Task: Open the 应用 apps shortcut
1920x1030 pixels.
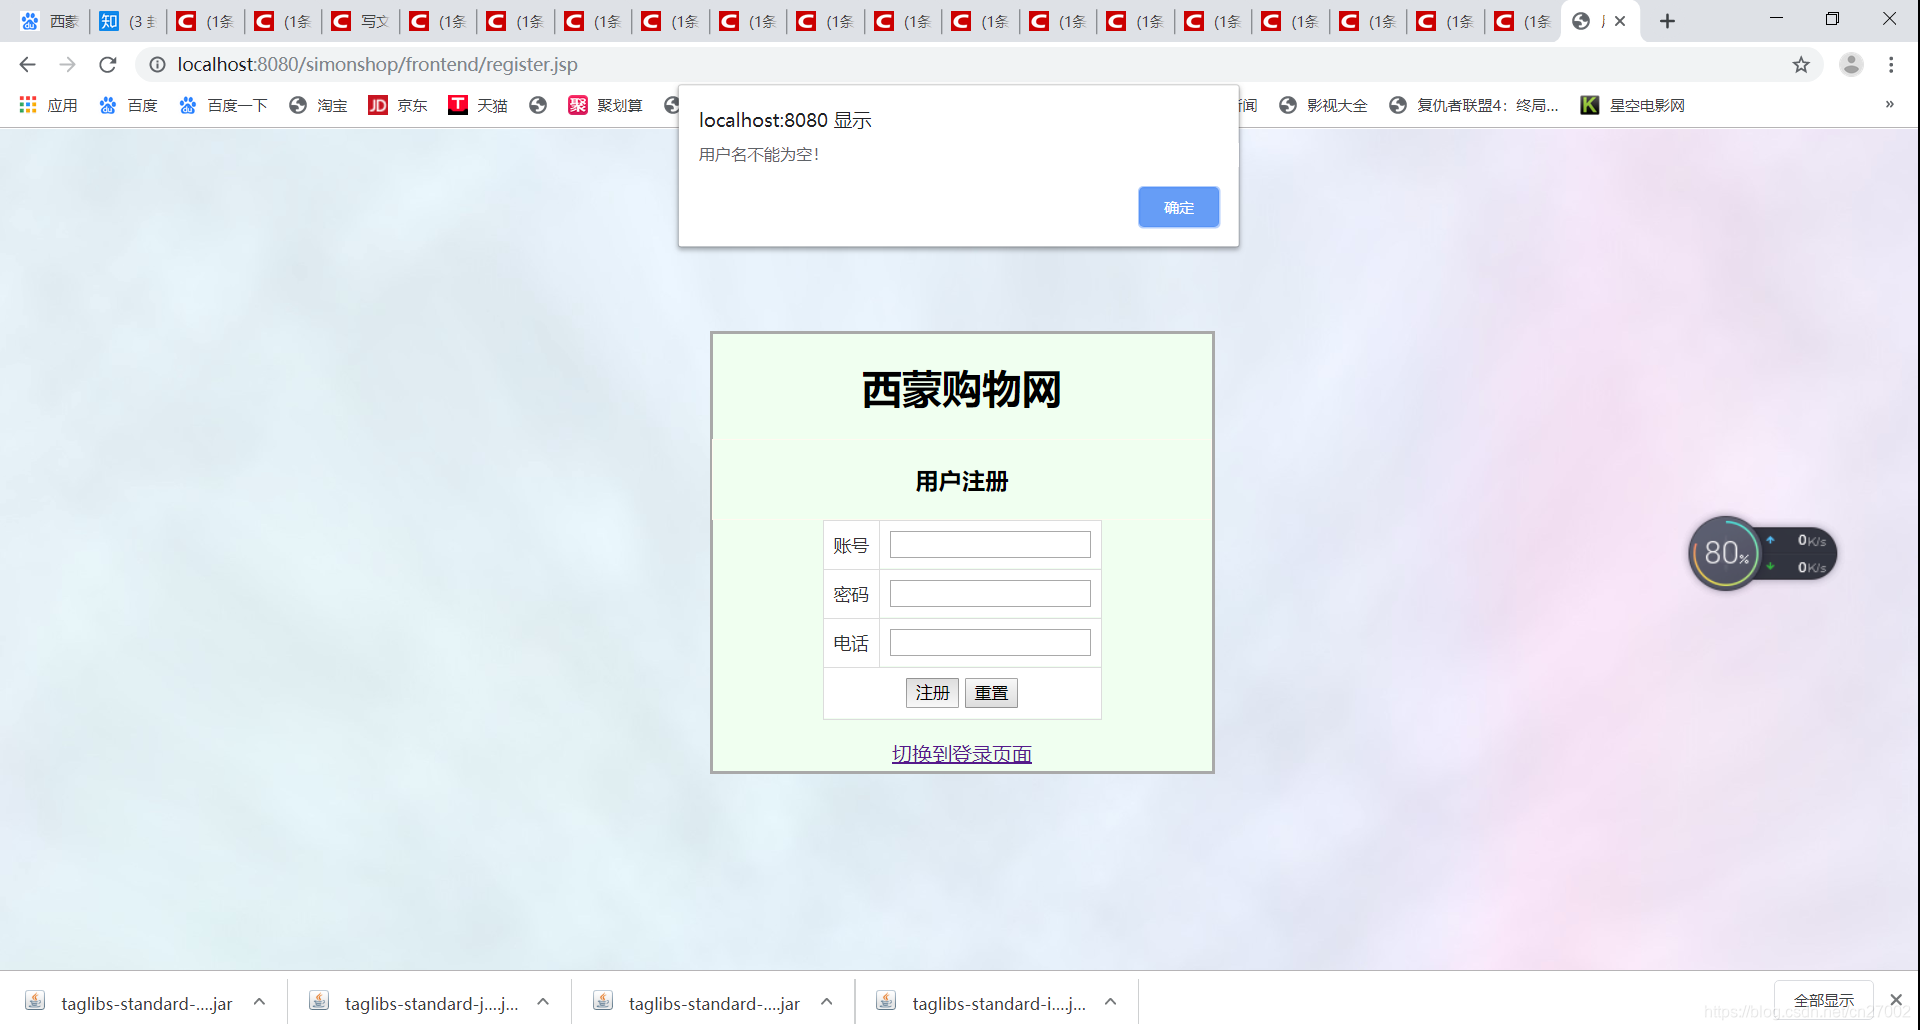Action: [48, 105]
